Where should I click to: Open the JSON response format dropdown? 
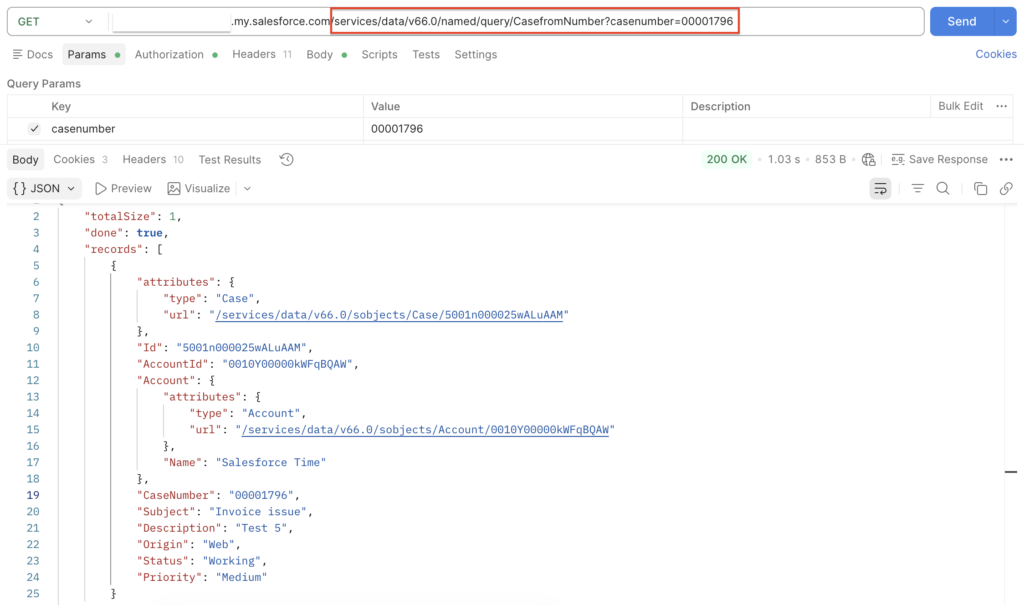tap(44, 188)
